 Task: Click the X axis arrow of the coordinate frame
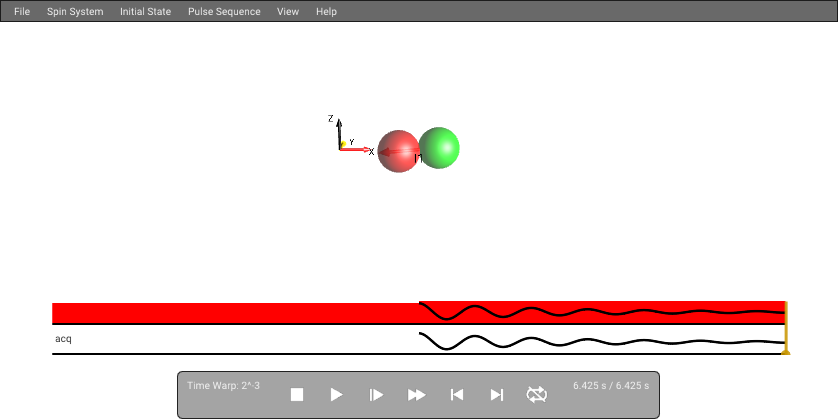click(355, 149)
